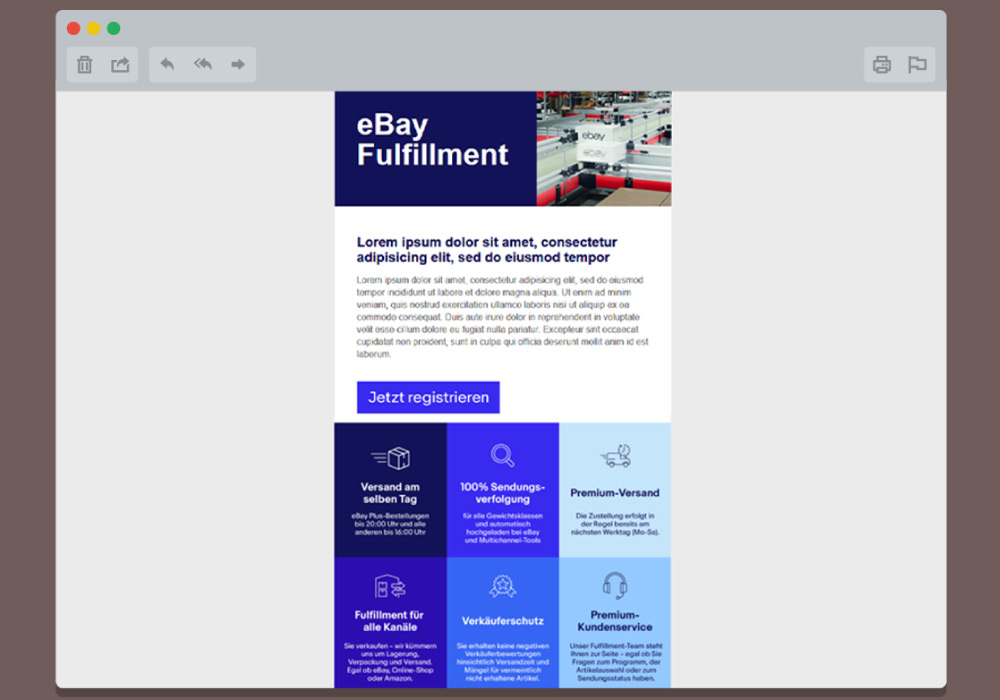Click the 100% Sendungsverfolgung heading
1000x700 pixels.
[503, 493]
